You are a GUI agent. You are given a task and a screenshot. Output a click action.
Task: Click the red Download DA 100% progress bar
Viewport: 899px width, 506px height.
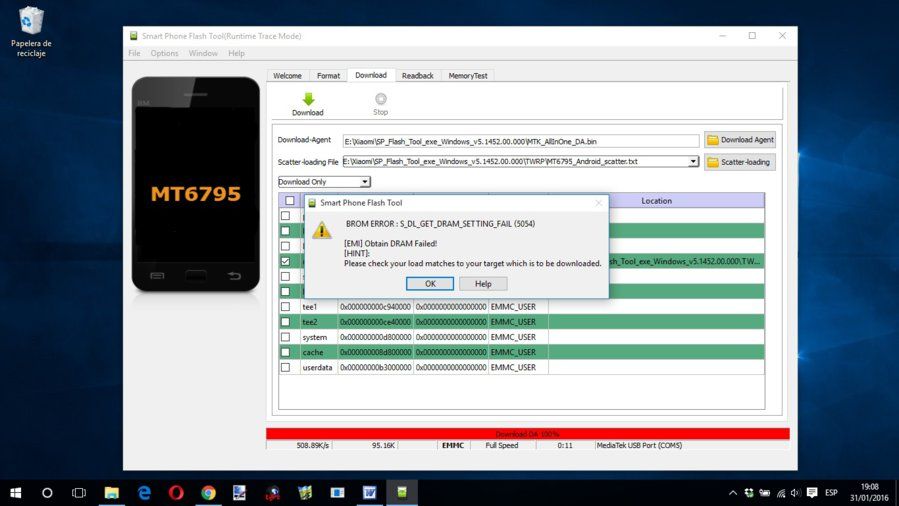527,434
